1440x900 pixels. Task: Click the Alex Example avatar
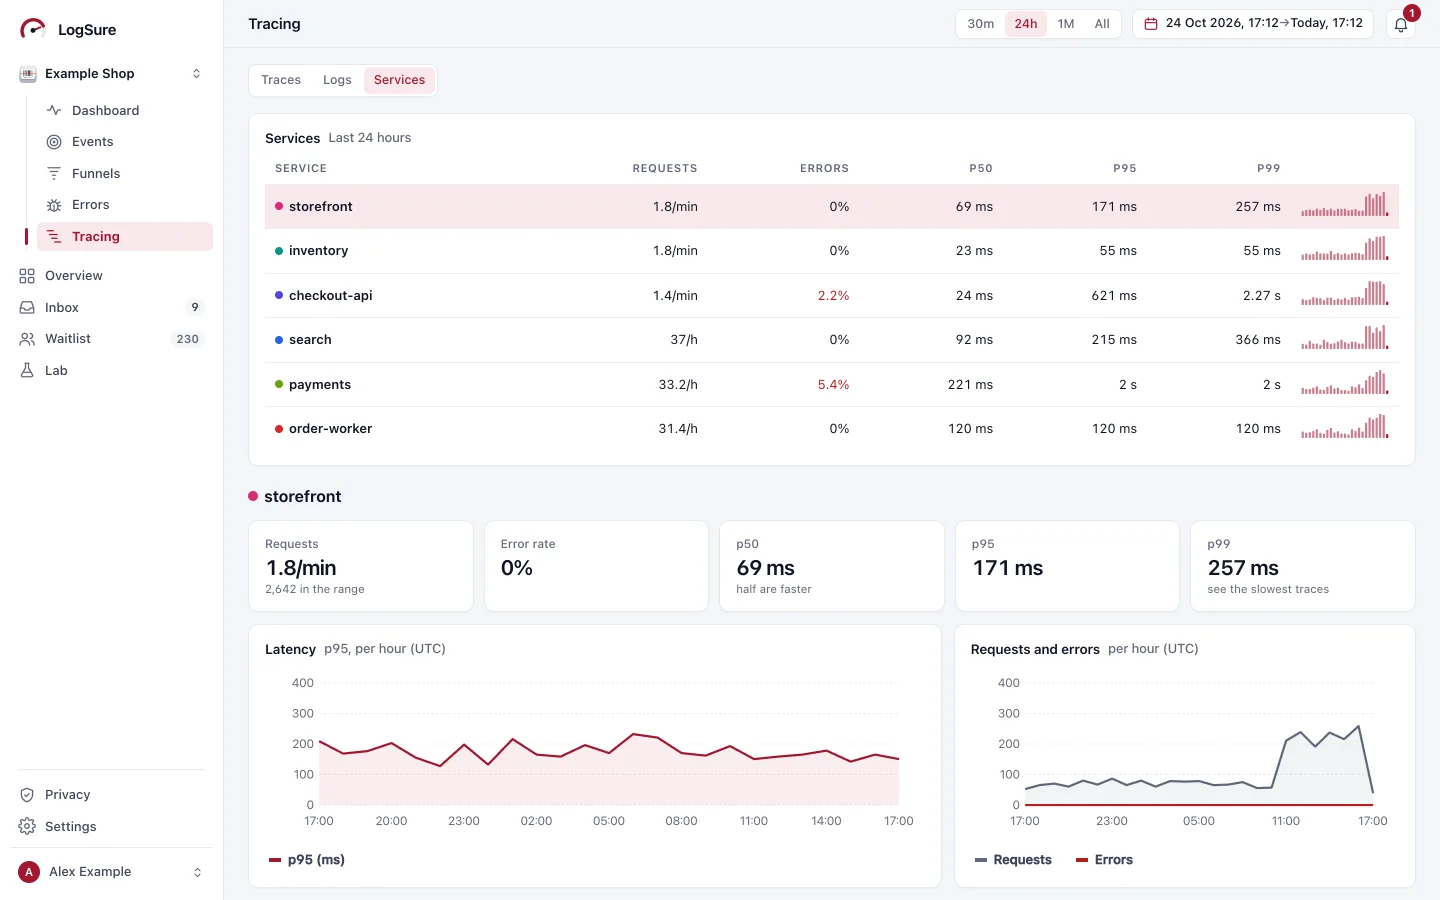click(29, 872)
